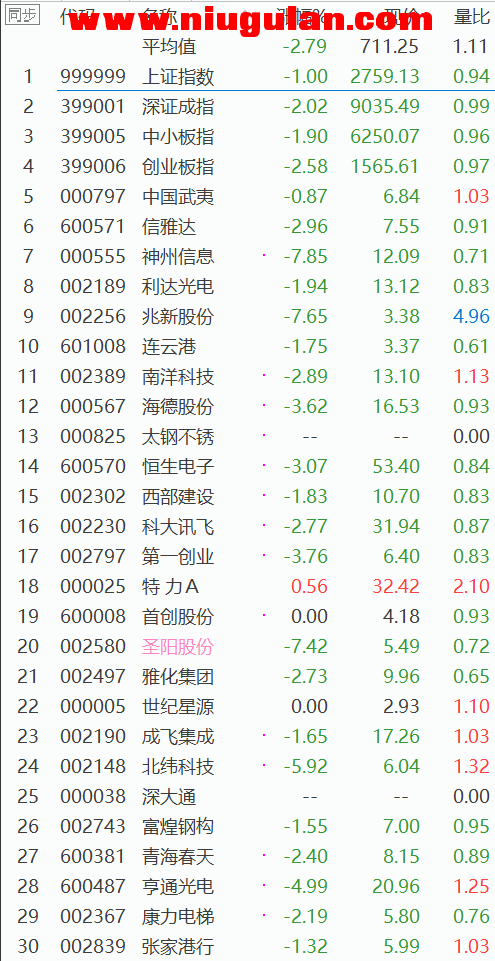This screenshot has width=495, height=961.
Task: Sort by the 量比 column header
Action: coord(471,17)
